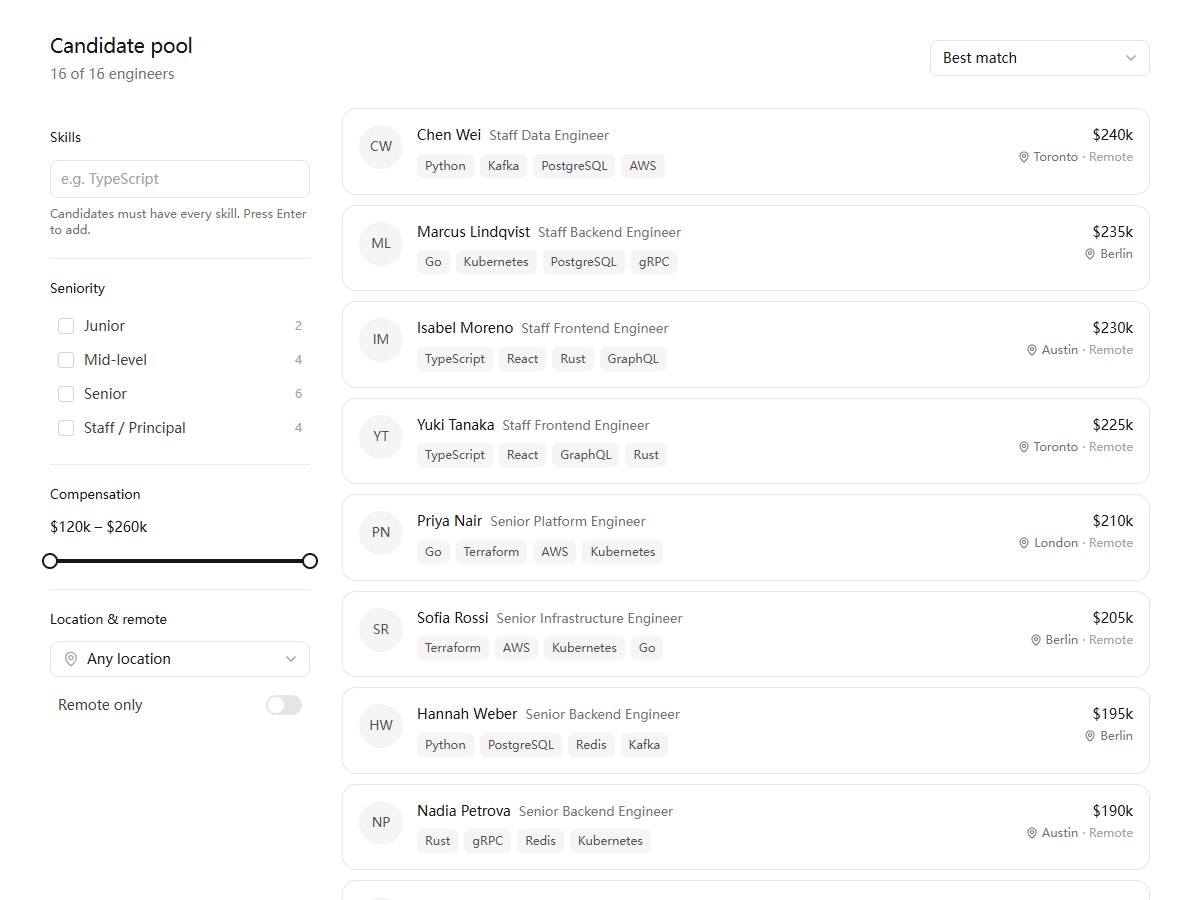Click the CW avatar for Chen Wei
The image size is (1200, 900).
click(x=381, y=146)
